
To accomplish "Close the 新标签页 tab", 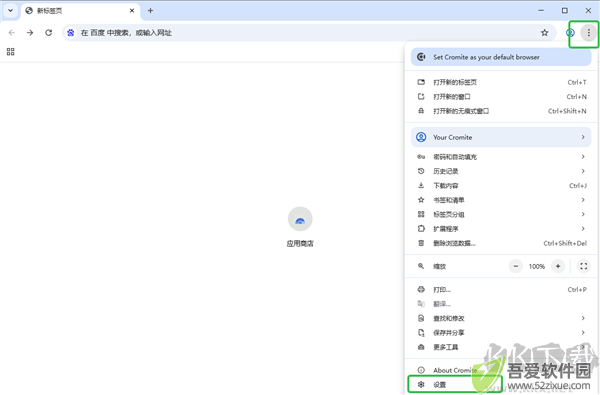I will coord(132,11).
